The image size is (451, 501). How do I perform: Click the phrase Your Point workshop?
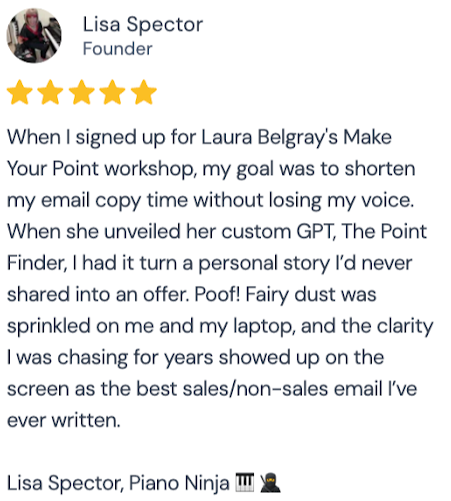tap(101, 169)
